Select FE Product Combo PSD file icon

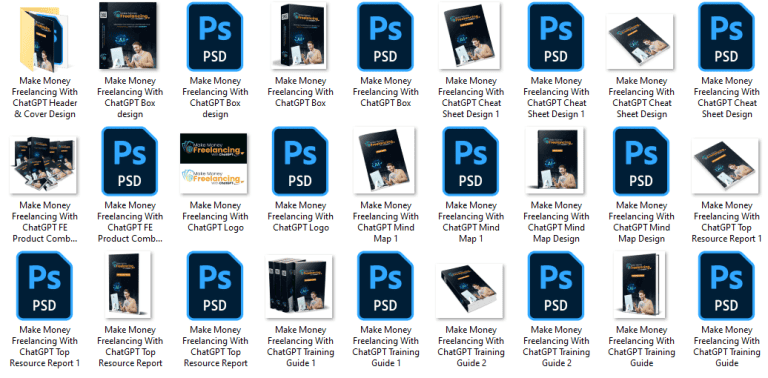tap(130, 161)
